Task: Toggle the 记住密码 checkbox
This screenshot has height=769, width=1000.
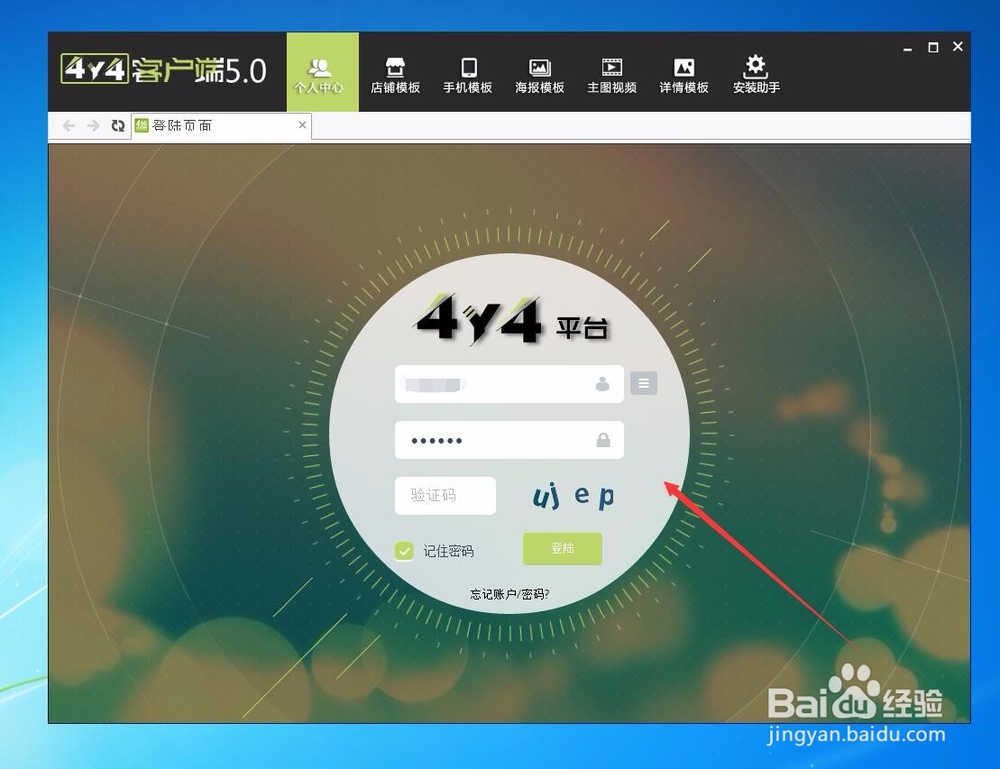Action: point(404,550)
